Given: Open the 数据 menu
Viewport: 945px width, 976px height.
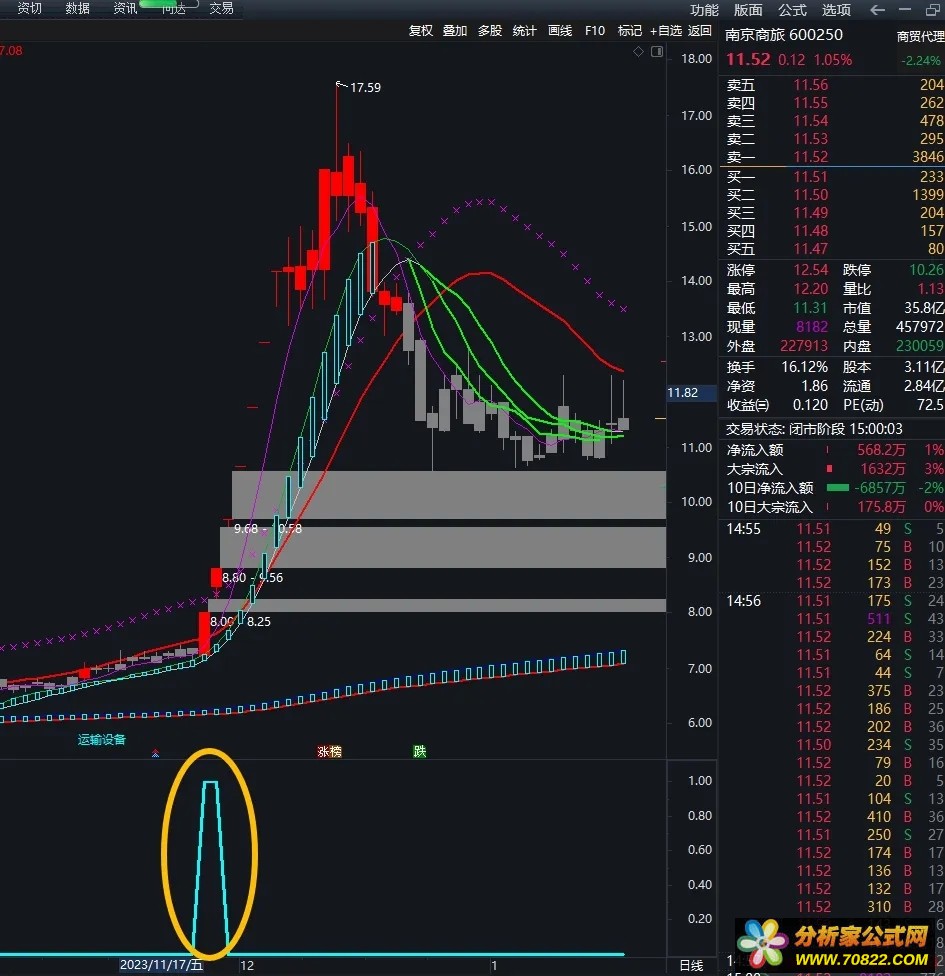Looking at the screenshot, I should (77, 8).
